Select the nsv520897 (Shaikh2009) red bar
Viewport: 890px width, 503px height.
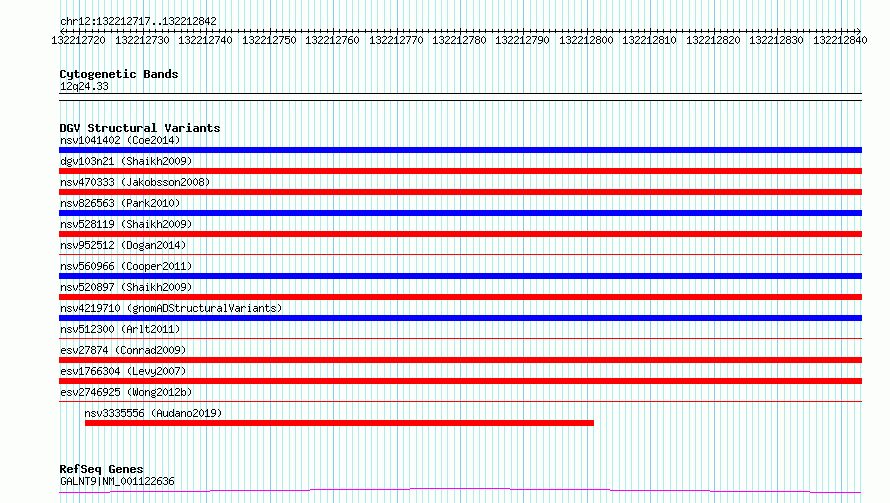tap(460, 297)
